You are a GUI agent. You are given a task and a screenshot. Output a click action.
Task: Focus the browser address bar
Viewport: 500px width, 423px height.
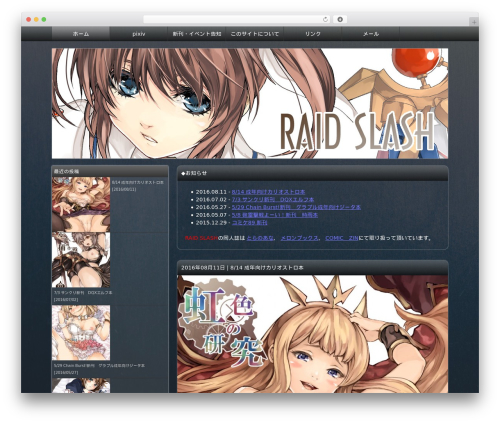pos(237,19)
